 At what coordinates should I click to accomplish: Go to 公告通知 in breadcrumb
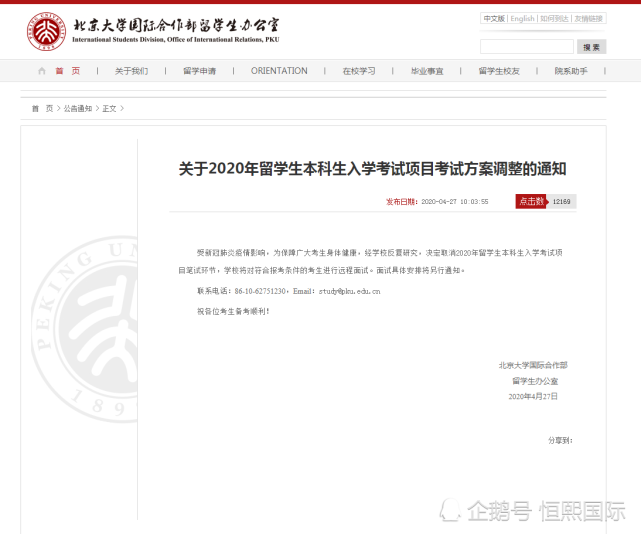(78, 108)
